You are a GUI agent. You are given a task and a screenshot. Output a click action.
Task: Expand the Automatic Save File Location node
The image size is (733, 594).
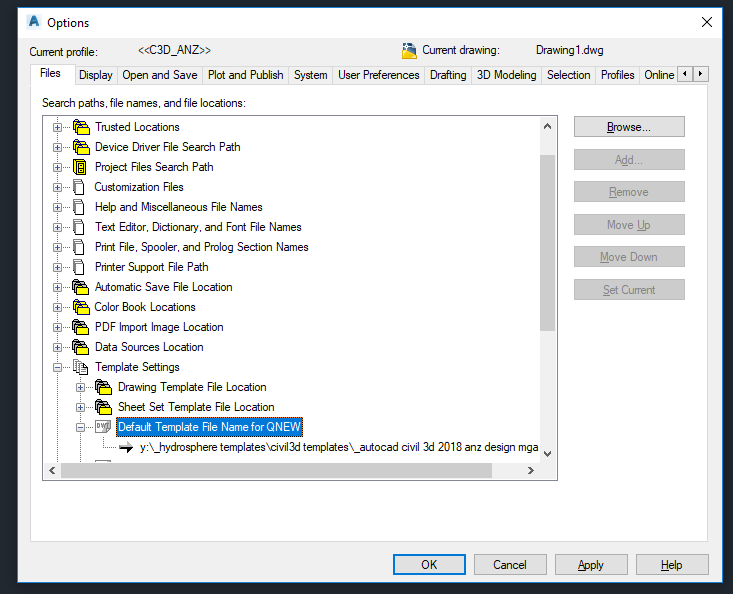pos(57,287)
